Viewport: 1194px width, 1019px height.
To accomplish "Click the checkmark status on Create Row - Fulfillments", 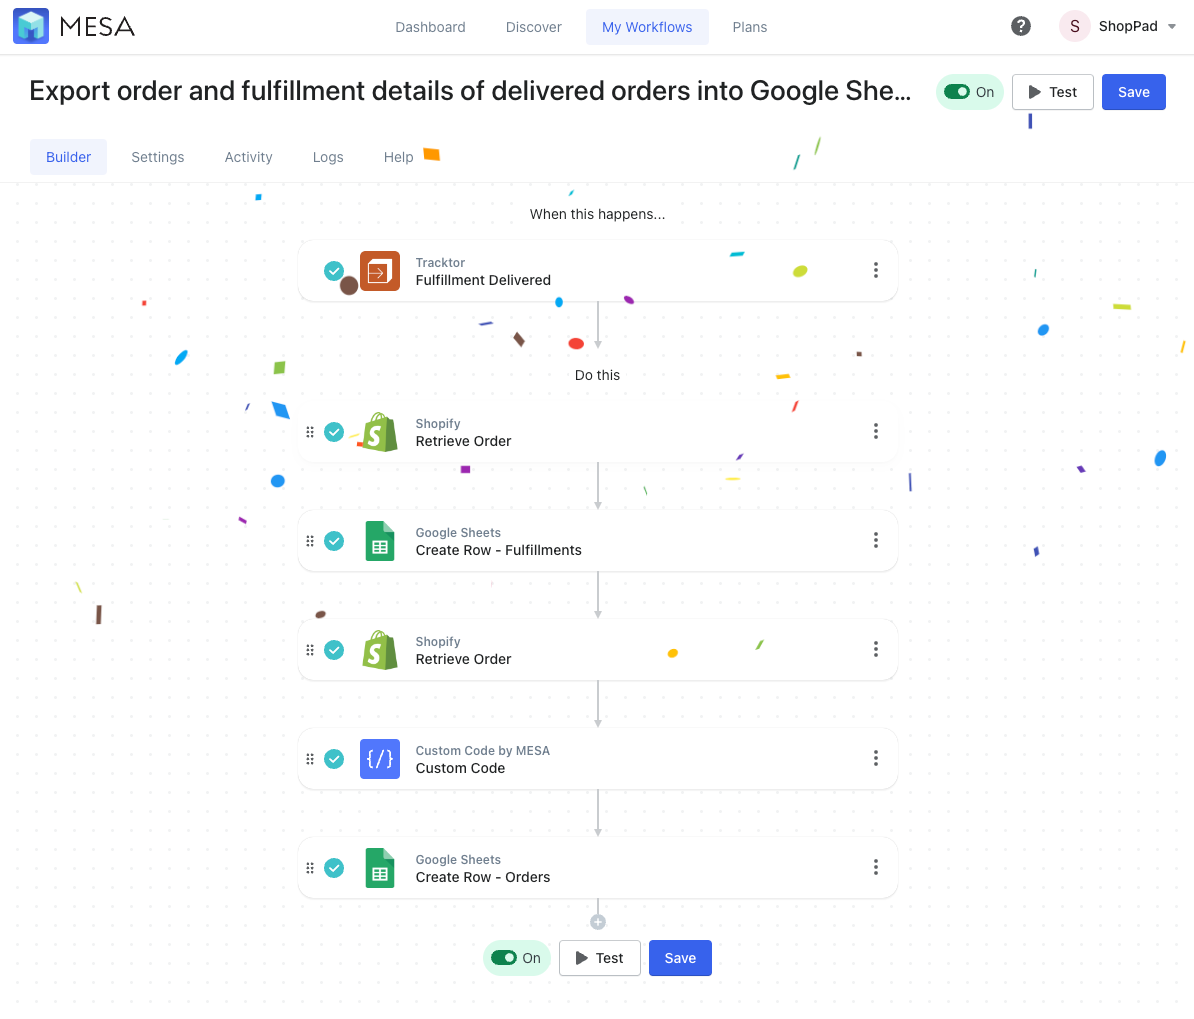I will point(334,541).
